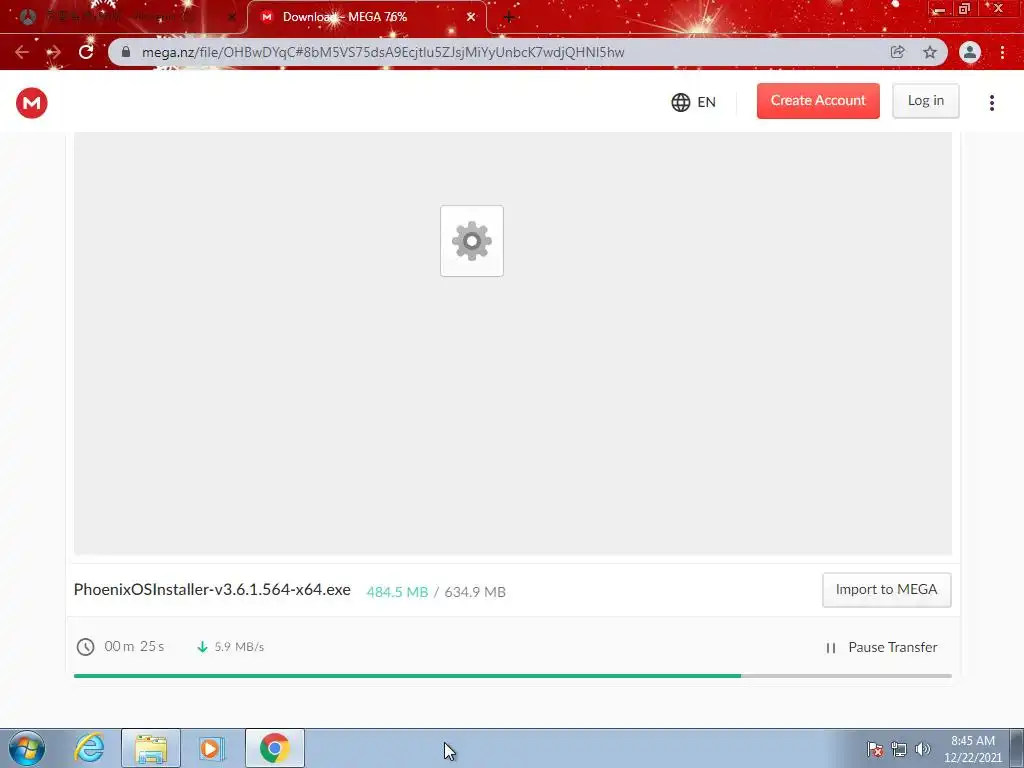Pause the file transfer
This screenshot has width=1024, height=768.
click(x=882, y=647)
